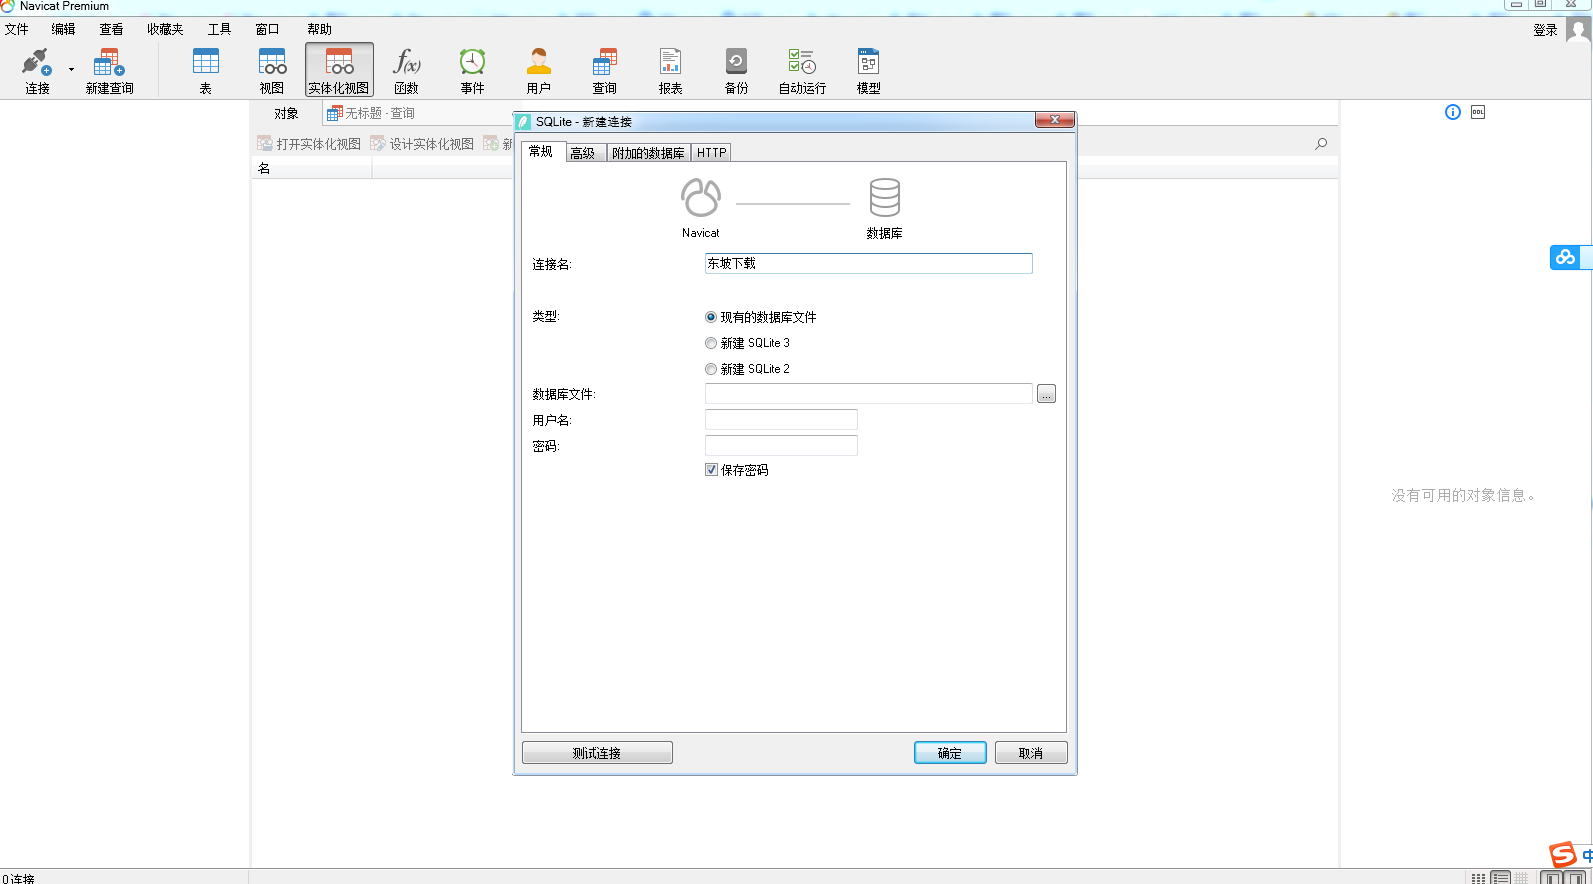Click the user avatar icon near 登录
The width and height of the screenshot is (1593, 884).
point(1578,30)
